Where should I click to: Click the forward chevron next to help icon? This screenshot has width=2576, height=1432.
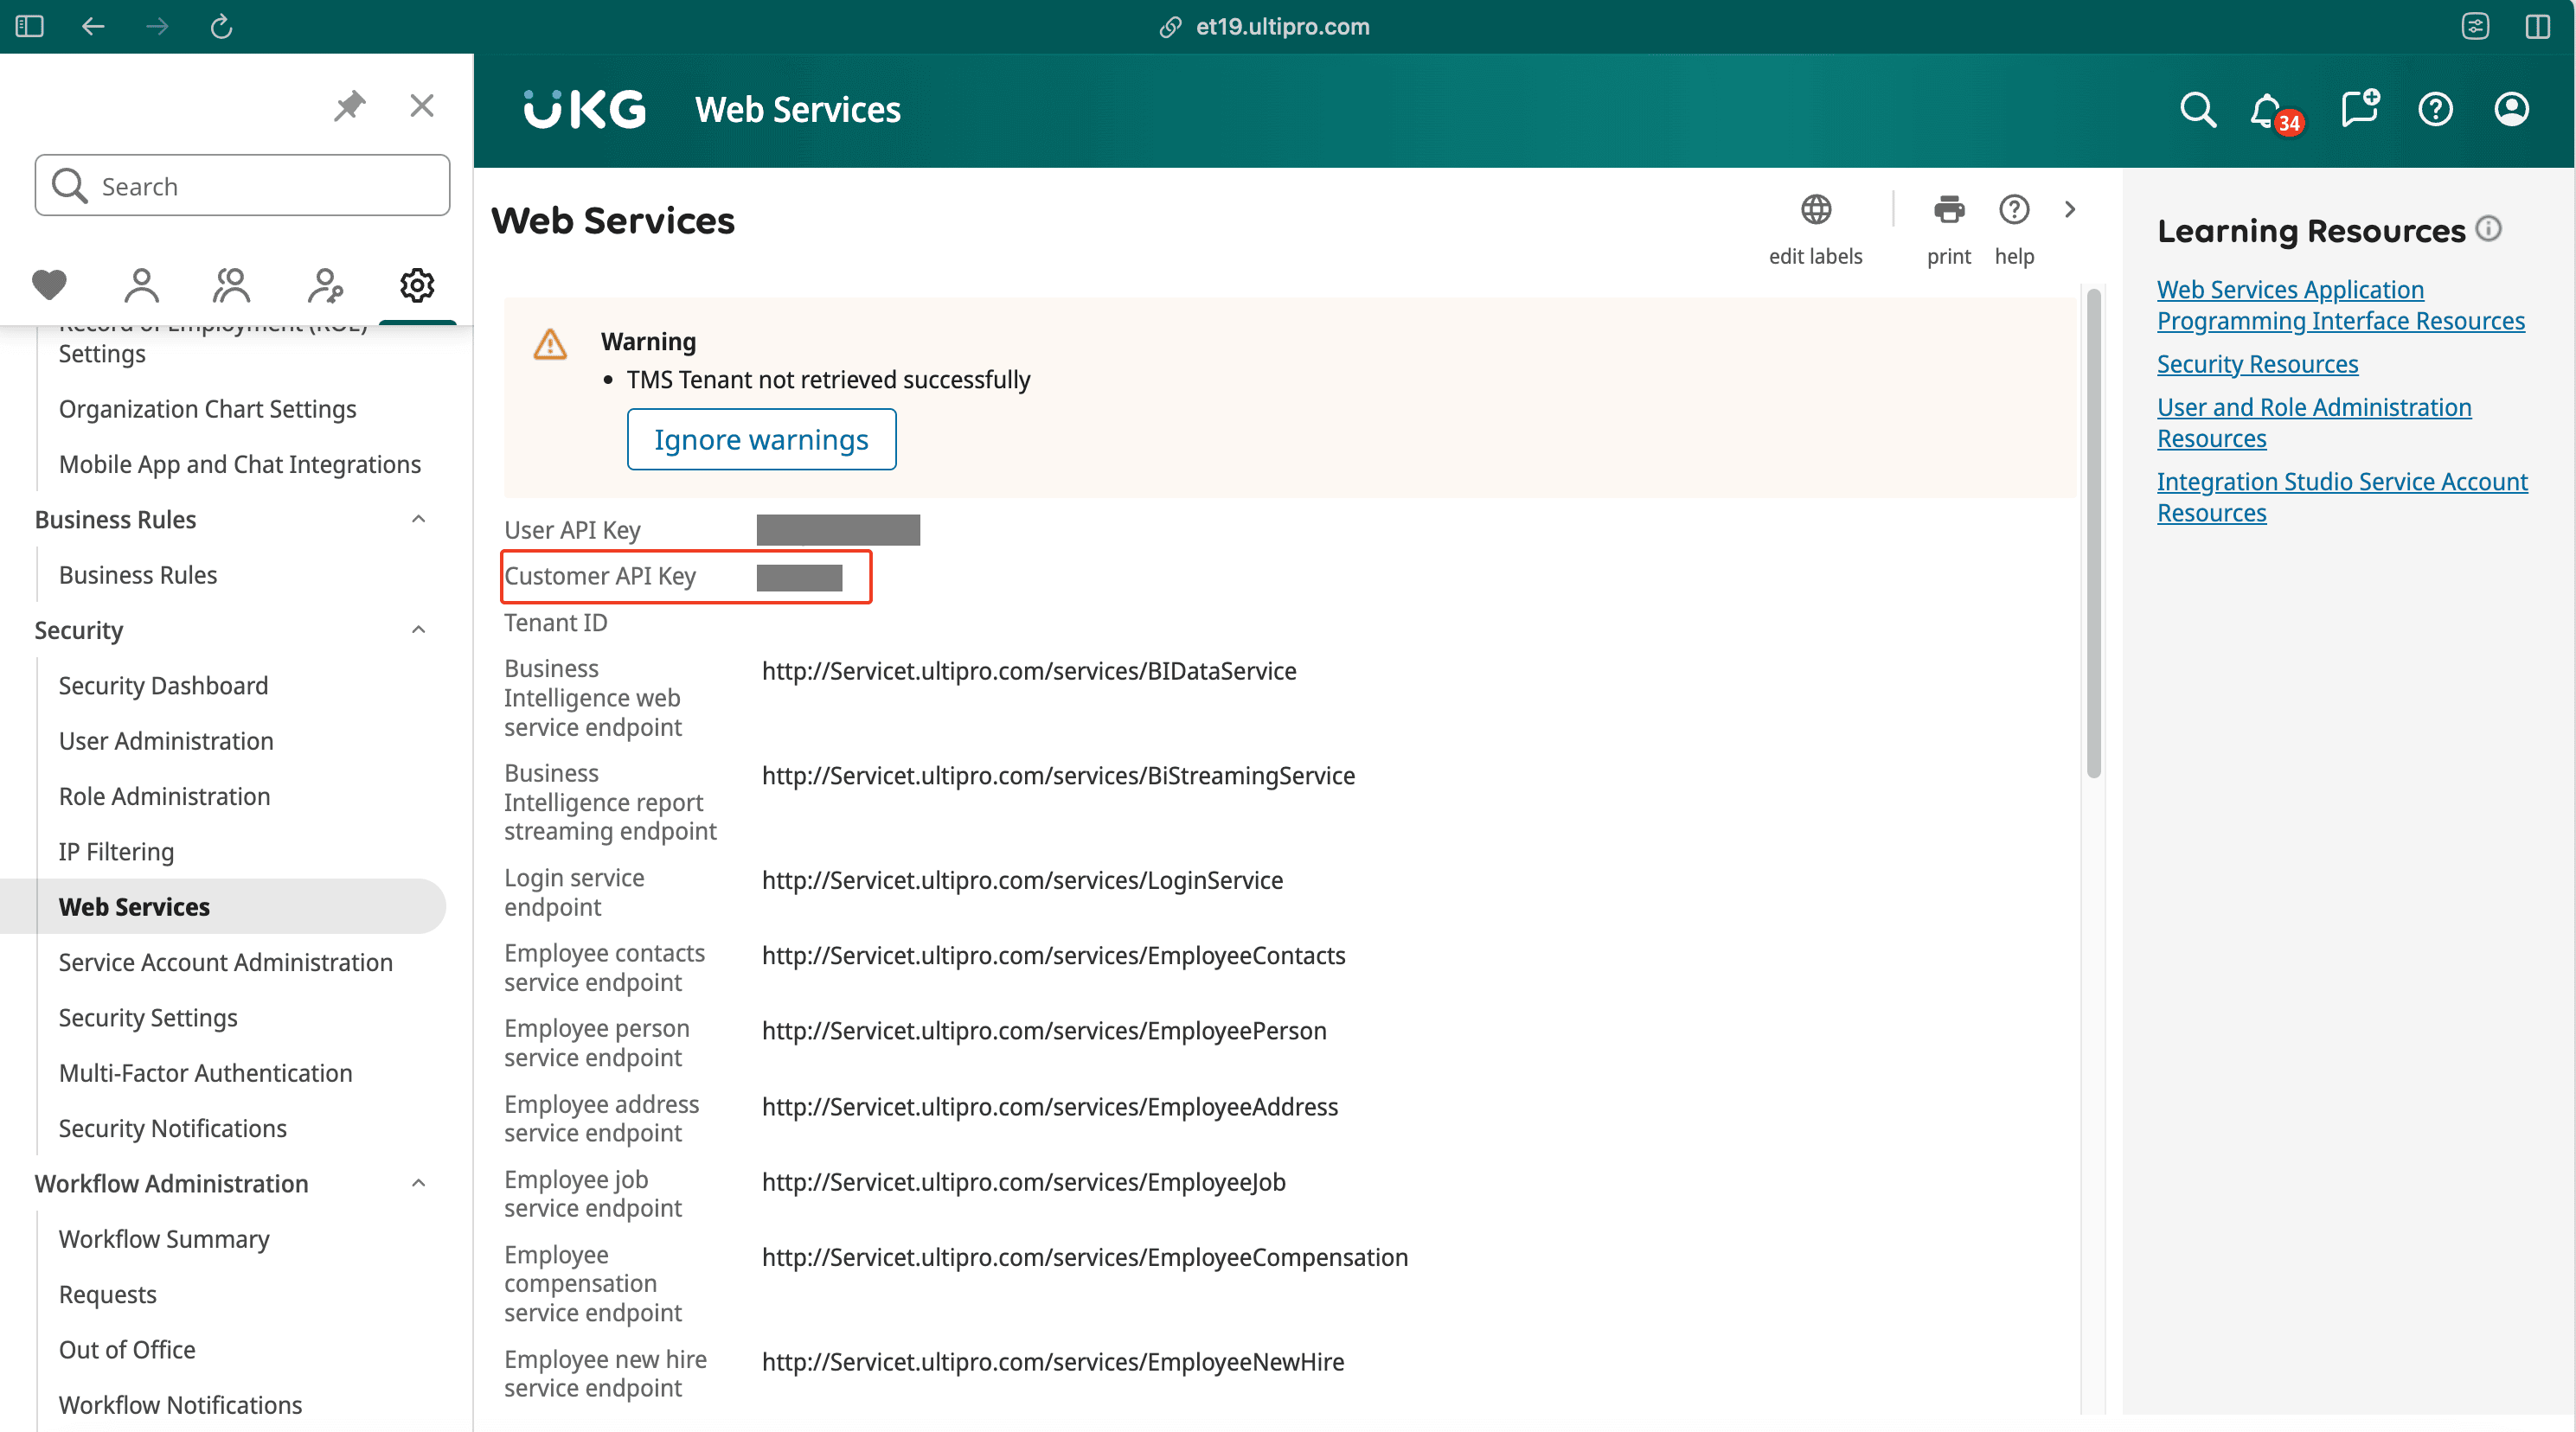click(x=2073, y=208)
